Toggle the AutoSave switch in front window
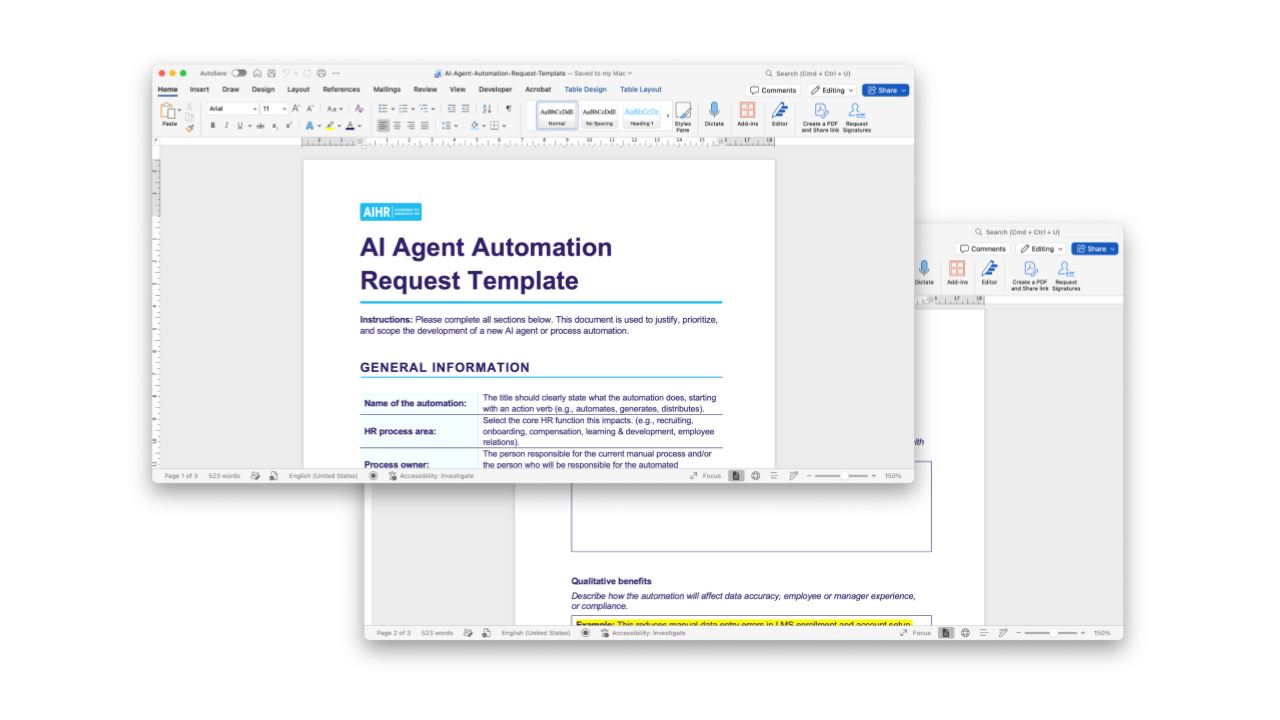 click(x=239, y=73)
